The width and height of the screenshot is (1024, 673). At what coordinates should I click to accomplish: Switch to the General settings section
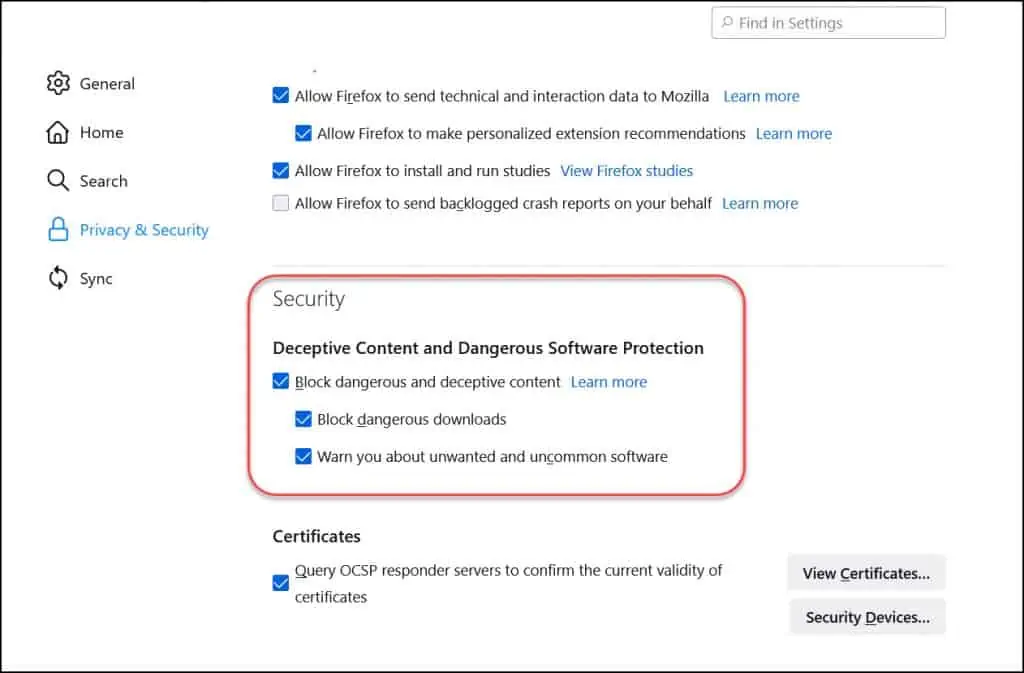(107, 84)
